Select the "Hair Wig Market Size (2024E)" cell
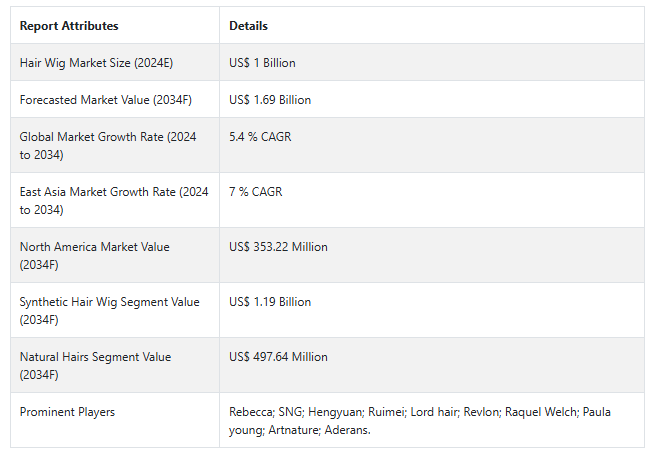This screenshot has height=454, width=652. [x=97, y=63]
